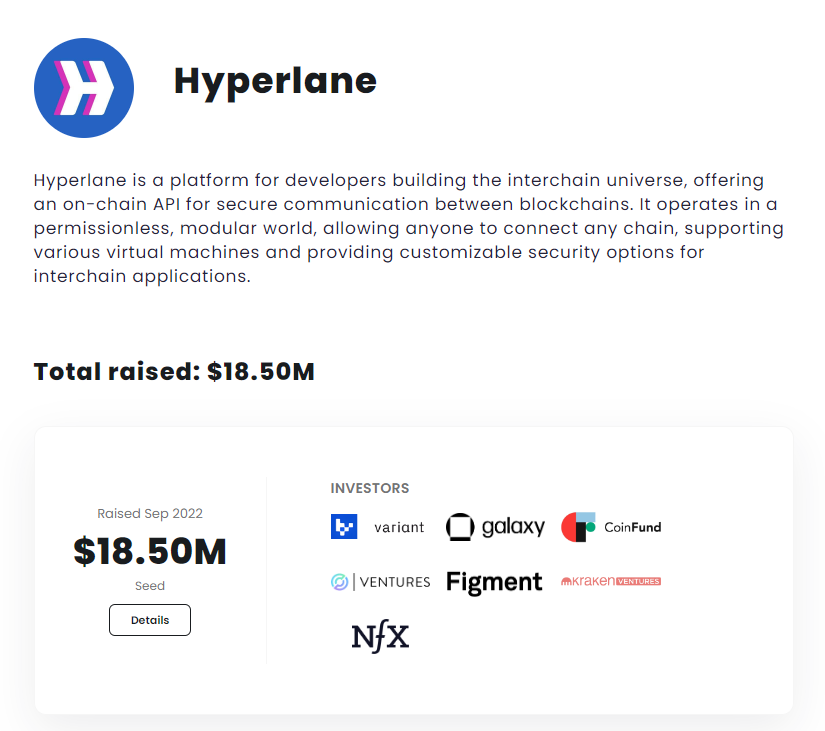The width and height of the screenshot is (825, 731).
Task: Click the Details button
Action: (149, 619)
